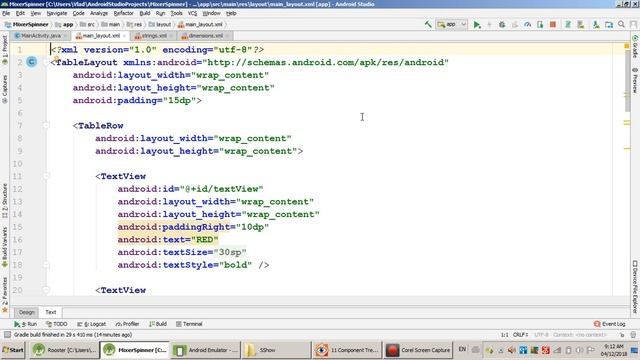Open the Terminal tool window
The image size is (640, 360).
[x=189, y=324]
